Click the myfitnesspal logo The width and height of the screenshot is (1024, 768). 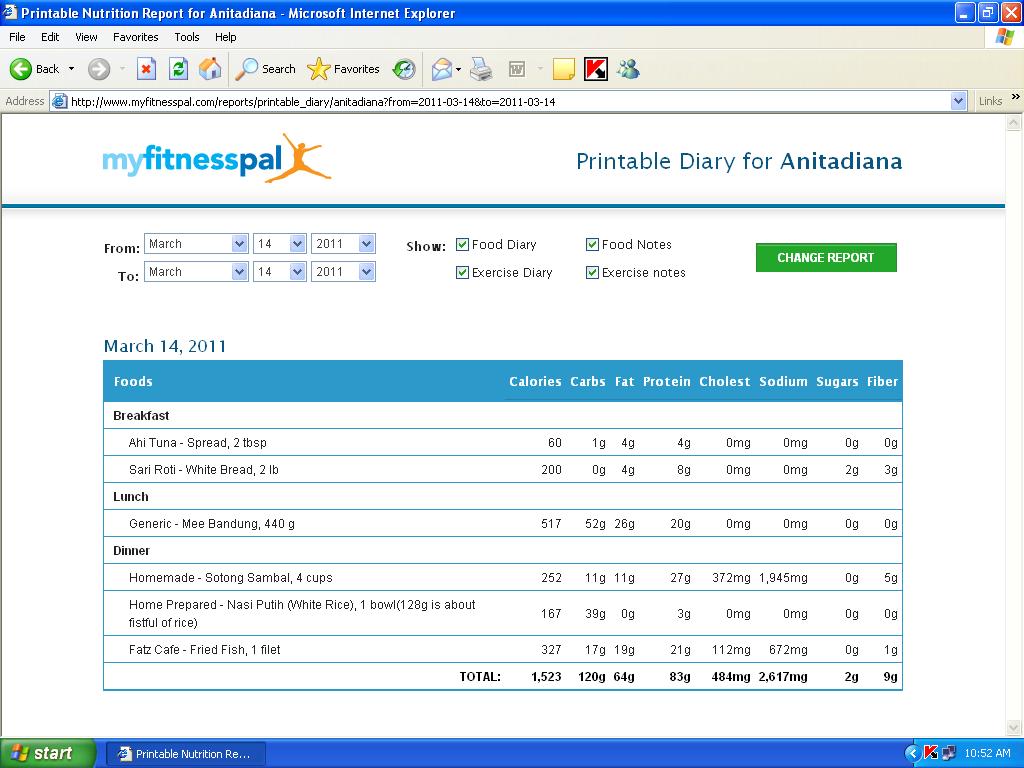(x=216, y=158)
